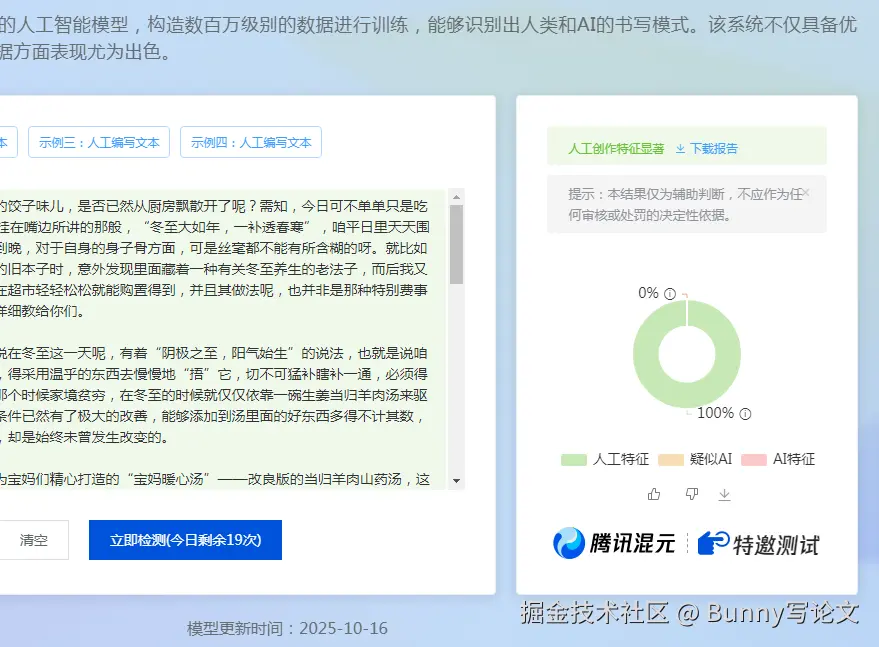Viewport: 879px width, 647px height.
Task: Select 示例四：人工编写文本 example tab
Action: 251,142
